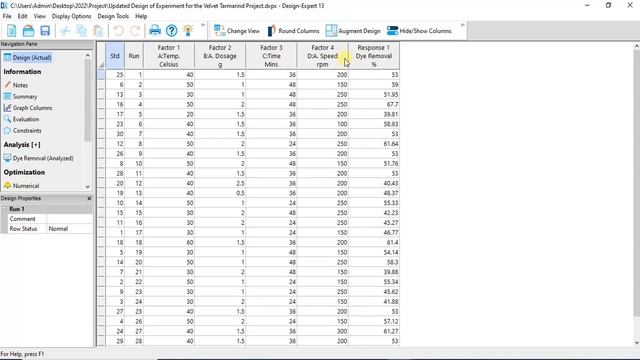Click the Factor 1 A:Temp. column header
This screenshot has width=640, height=360.
pyautogui.click(x=169, y=56)
